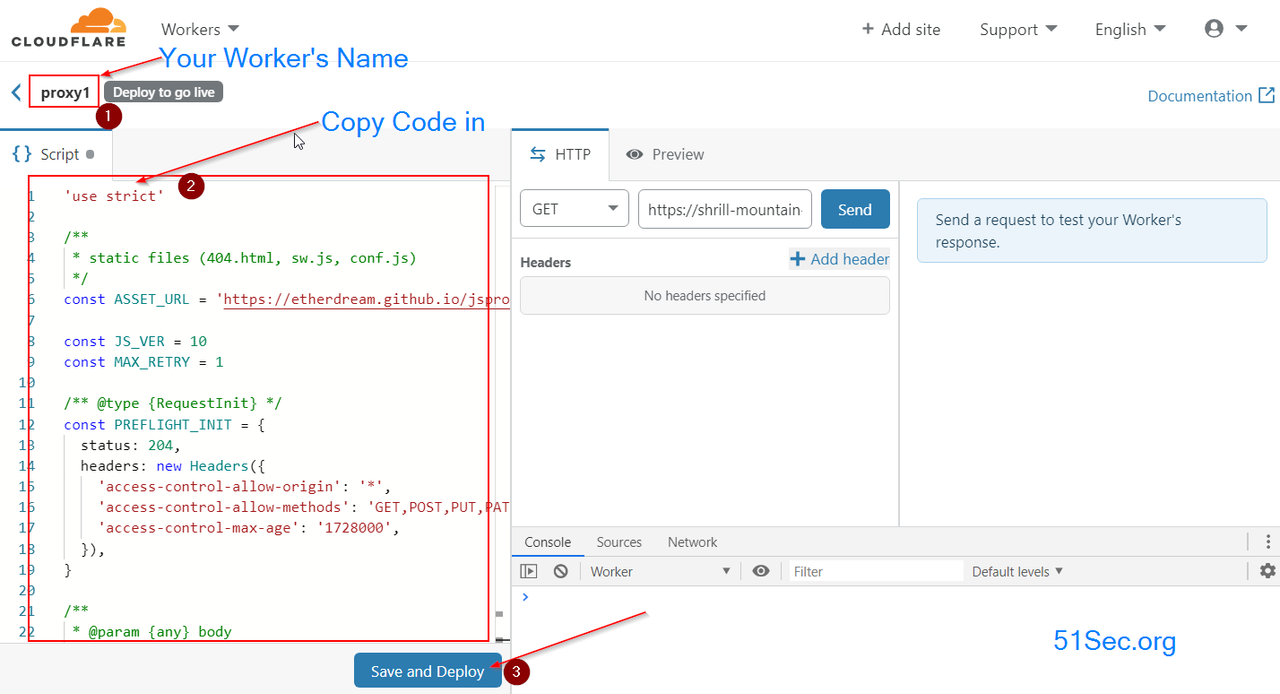
Task: Click the PREFLIGHT_INIT declaration line
Action: click(x=165, y=424)
